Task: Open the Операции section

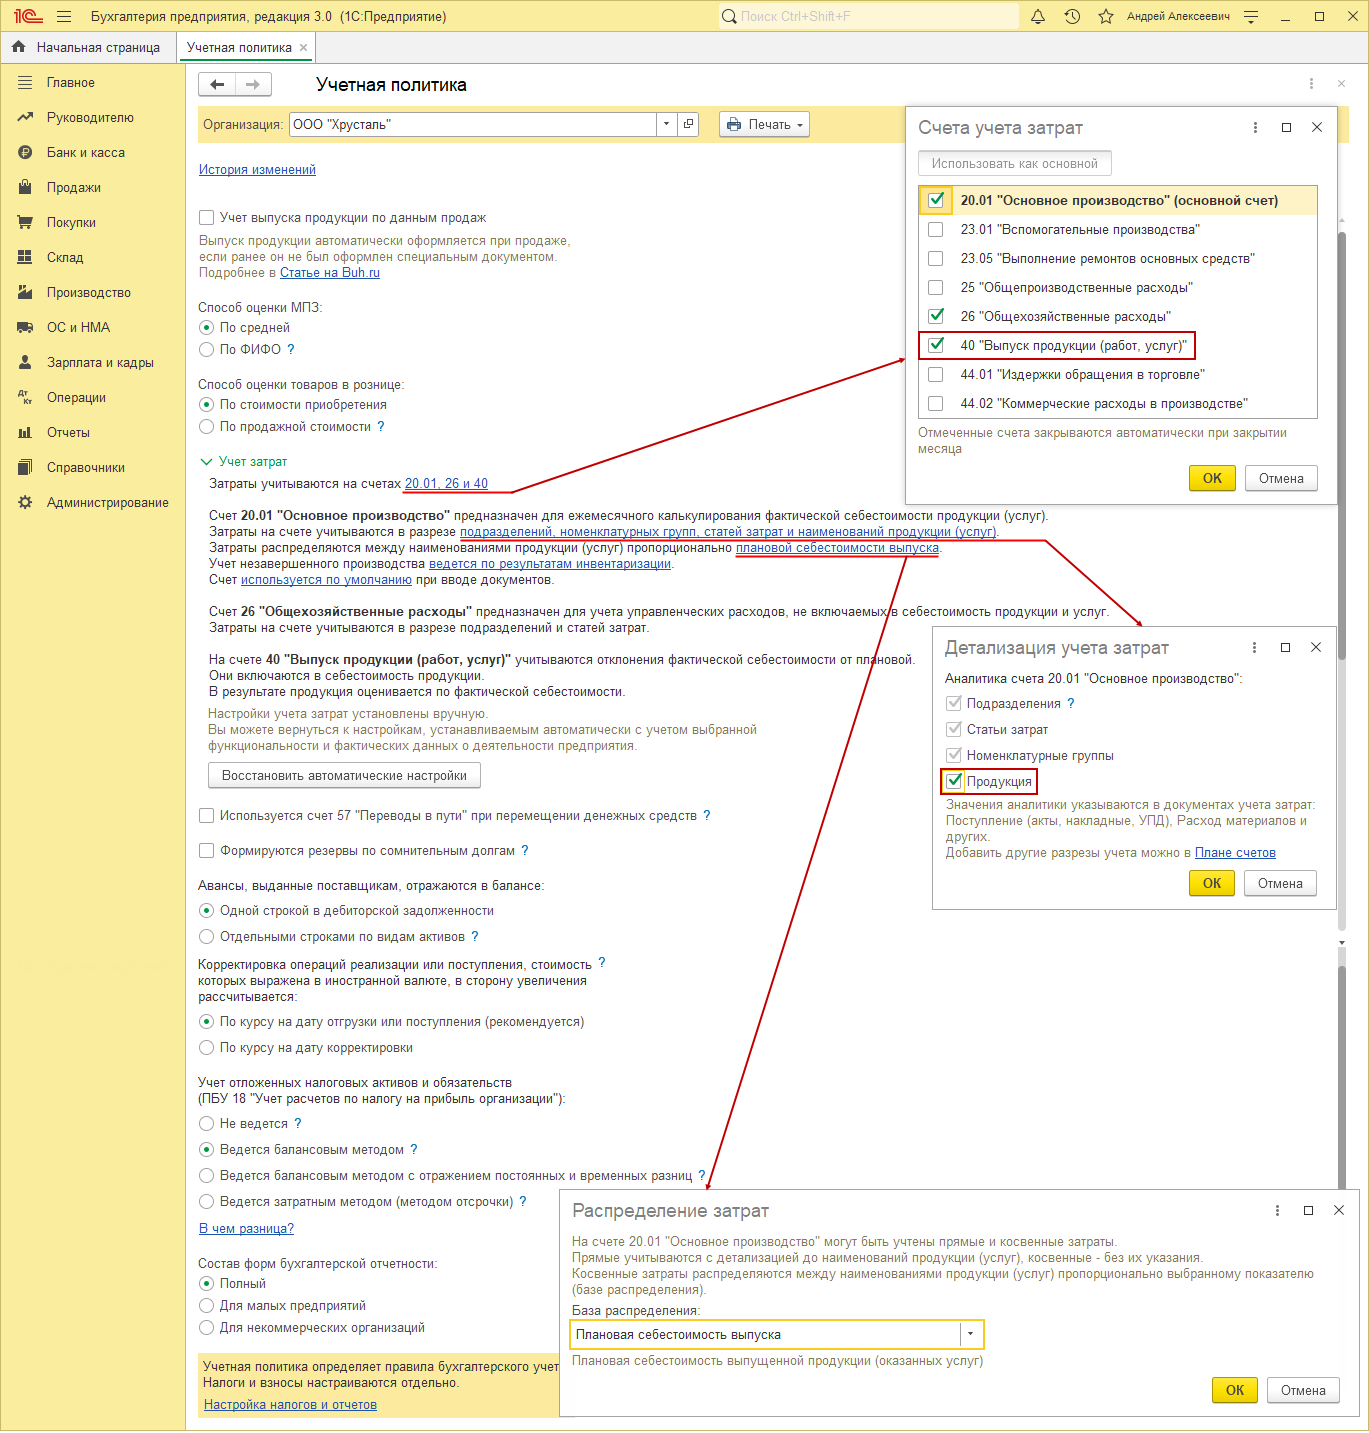Action: 76,398
